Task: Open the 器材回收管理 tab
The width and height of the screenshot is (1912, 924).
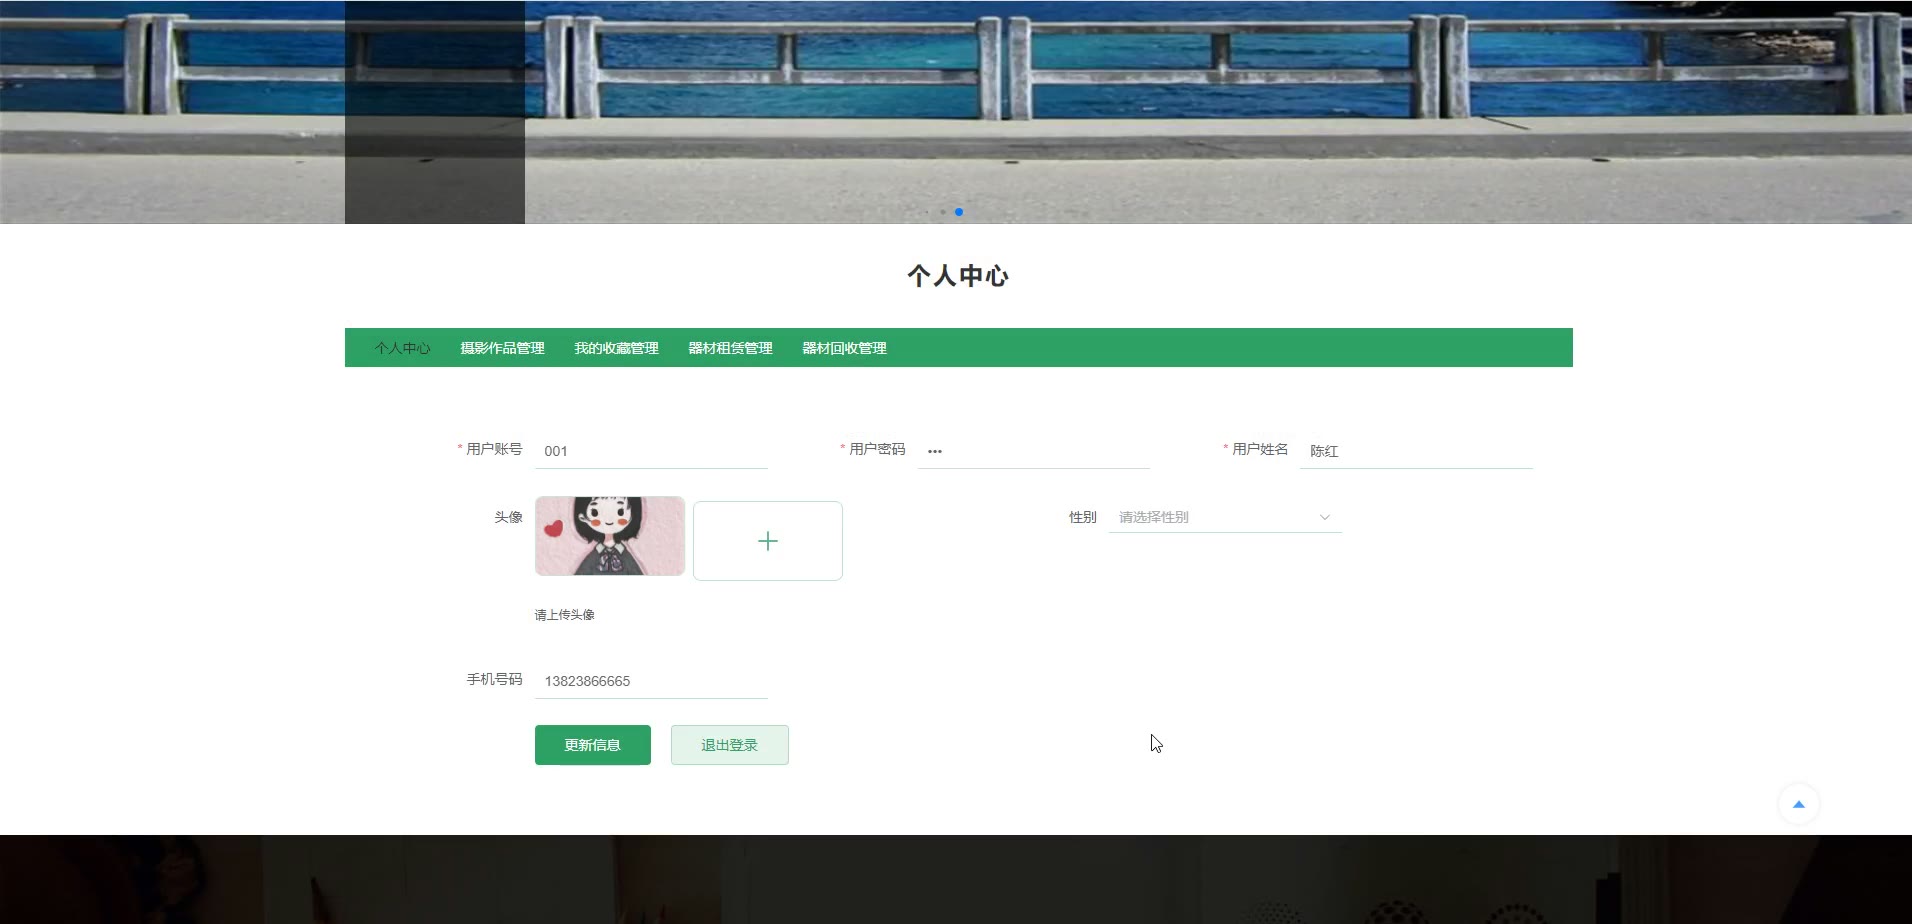Action: [844, 348]
